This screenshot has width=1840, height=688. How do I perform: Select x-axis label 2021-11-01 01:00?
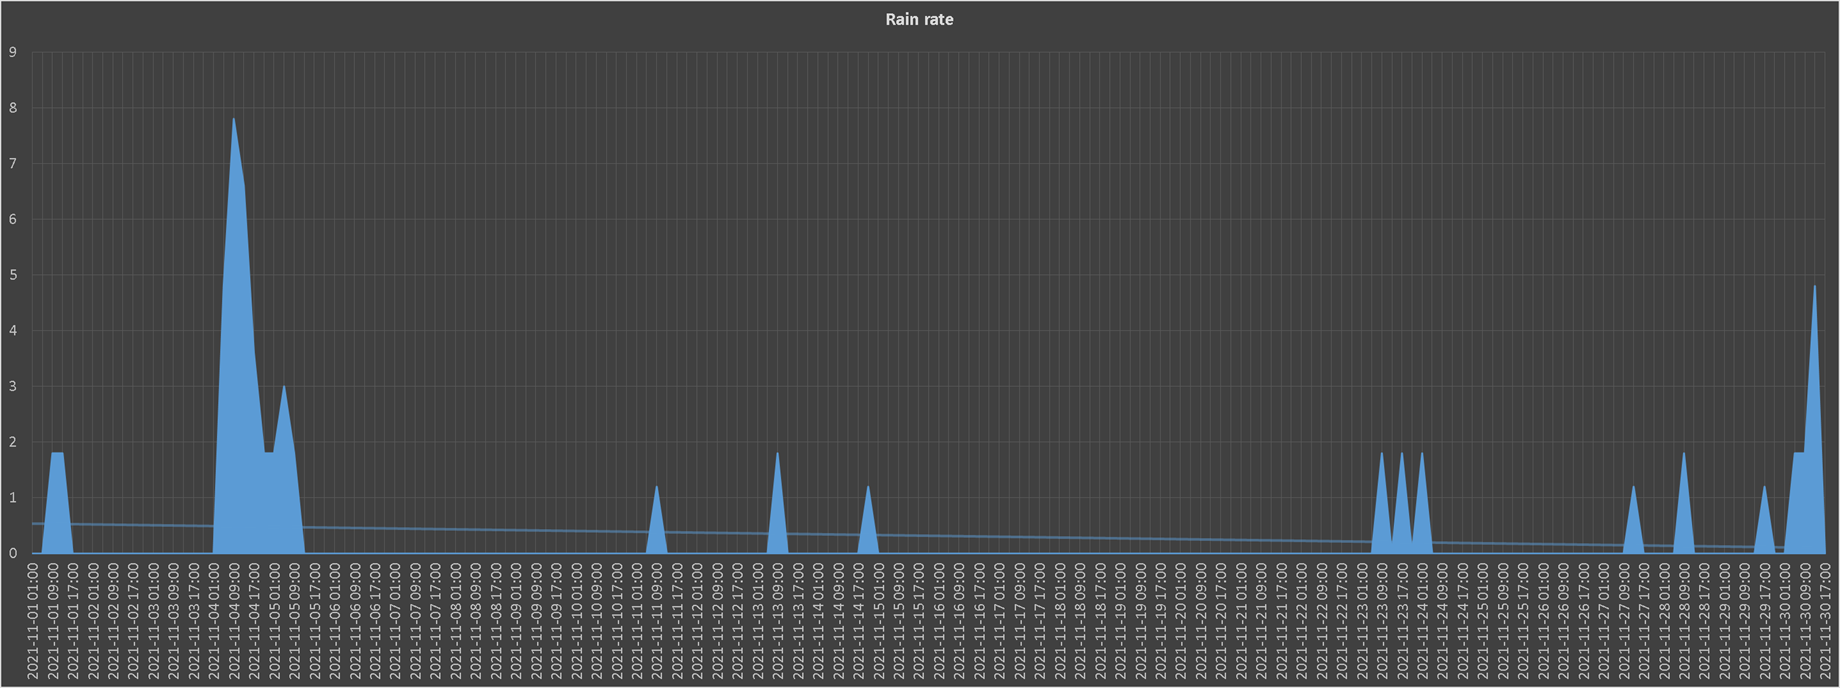tap(33, 620)
